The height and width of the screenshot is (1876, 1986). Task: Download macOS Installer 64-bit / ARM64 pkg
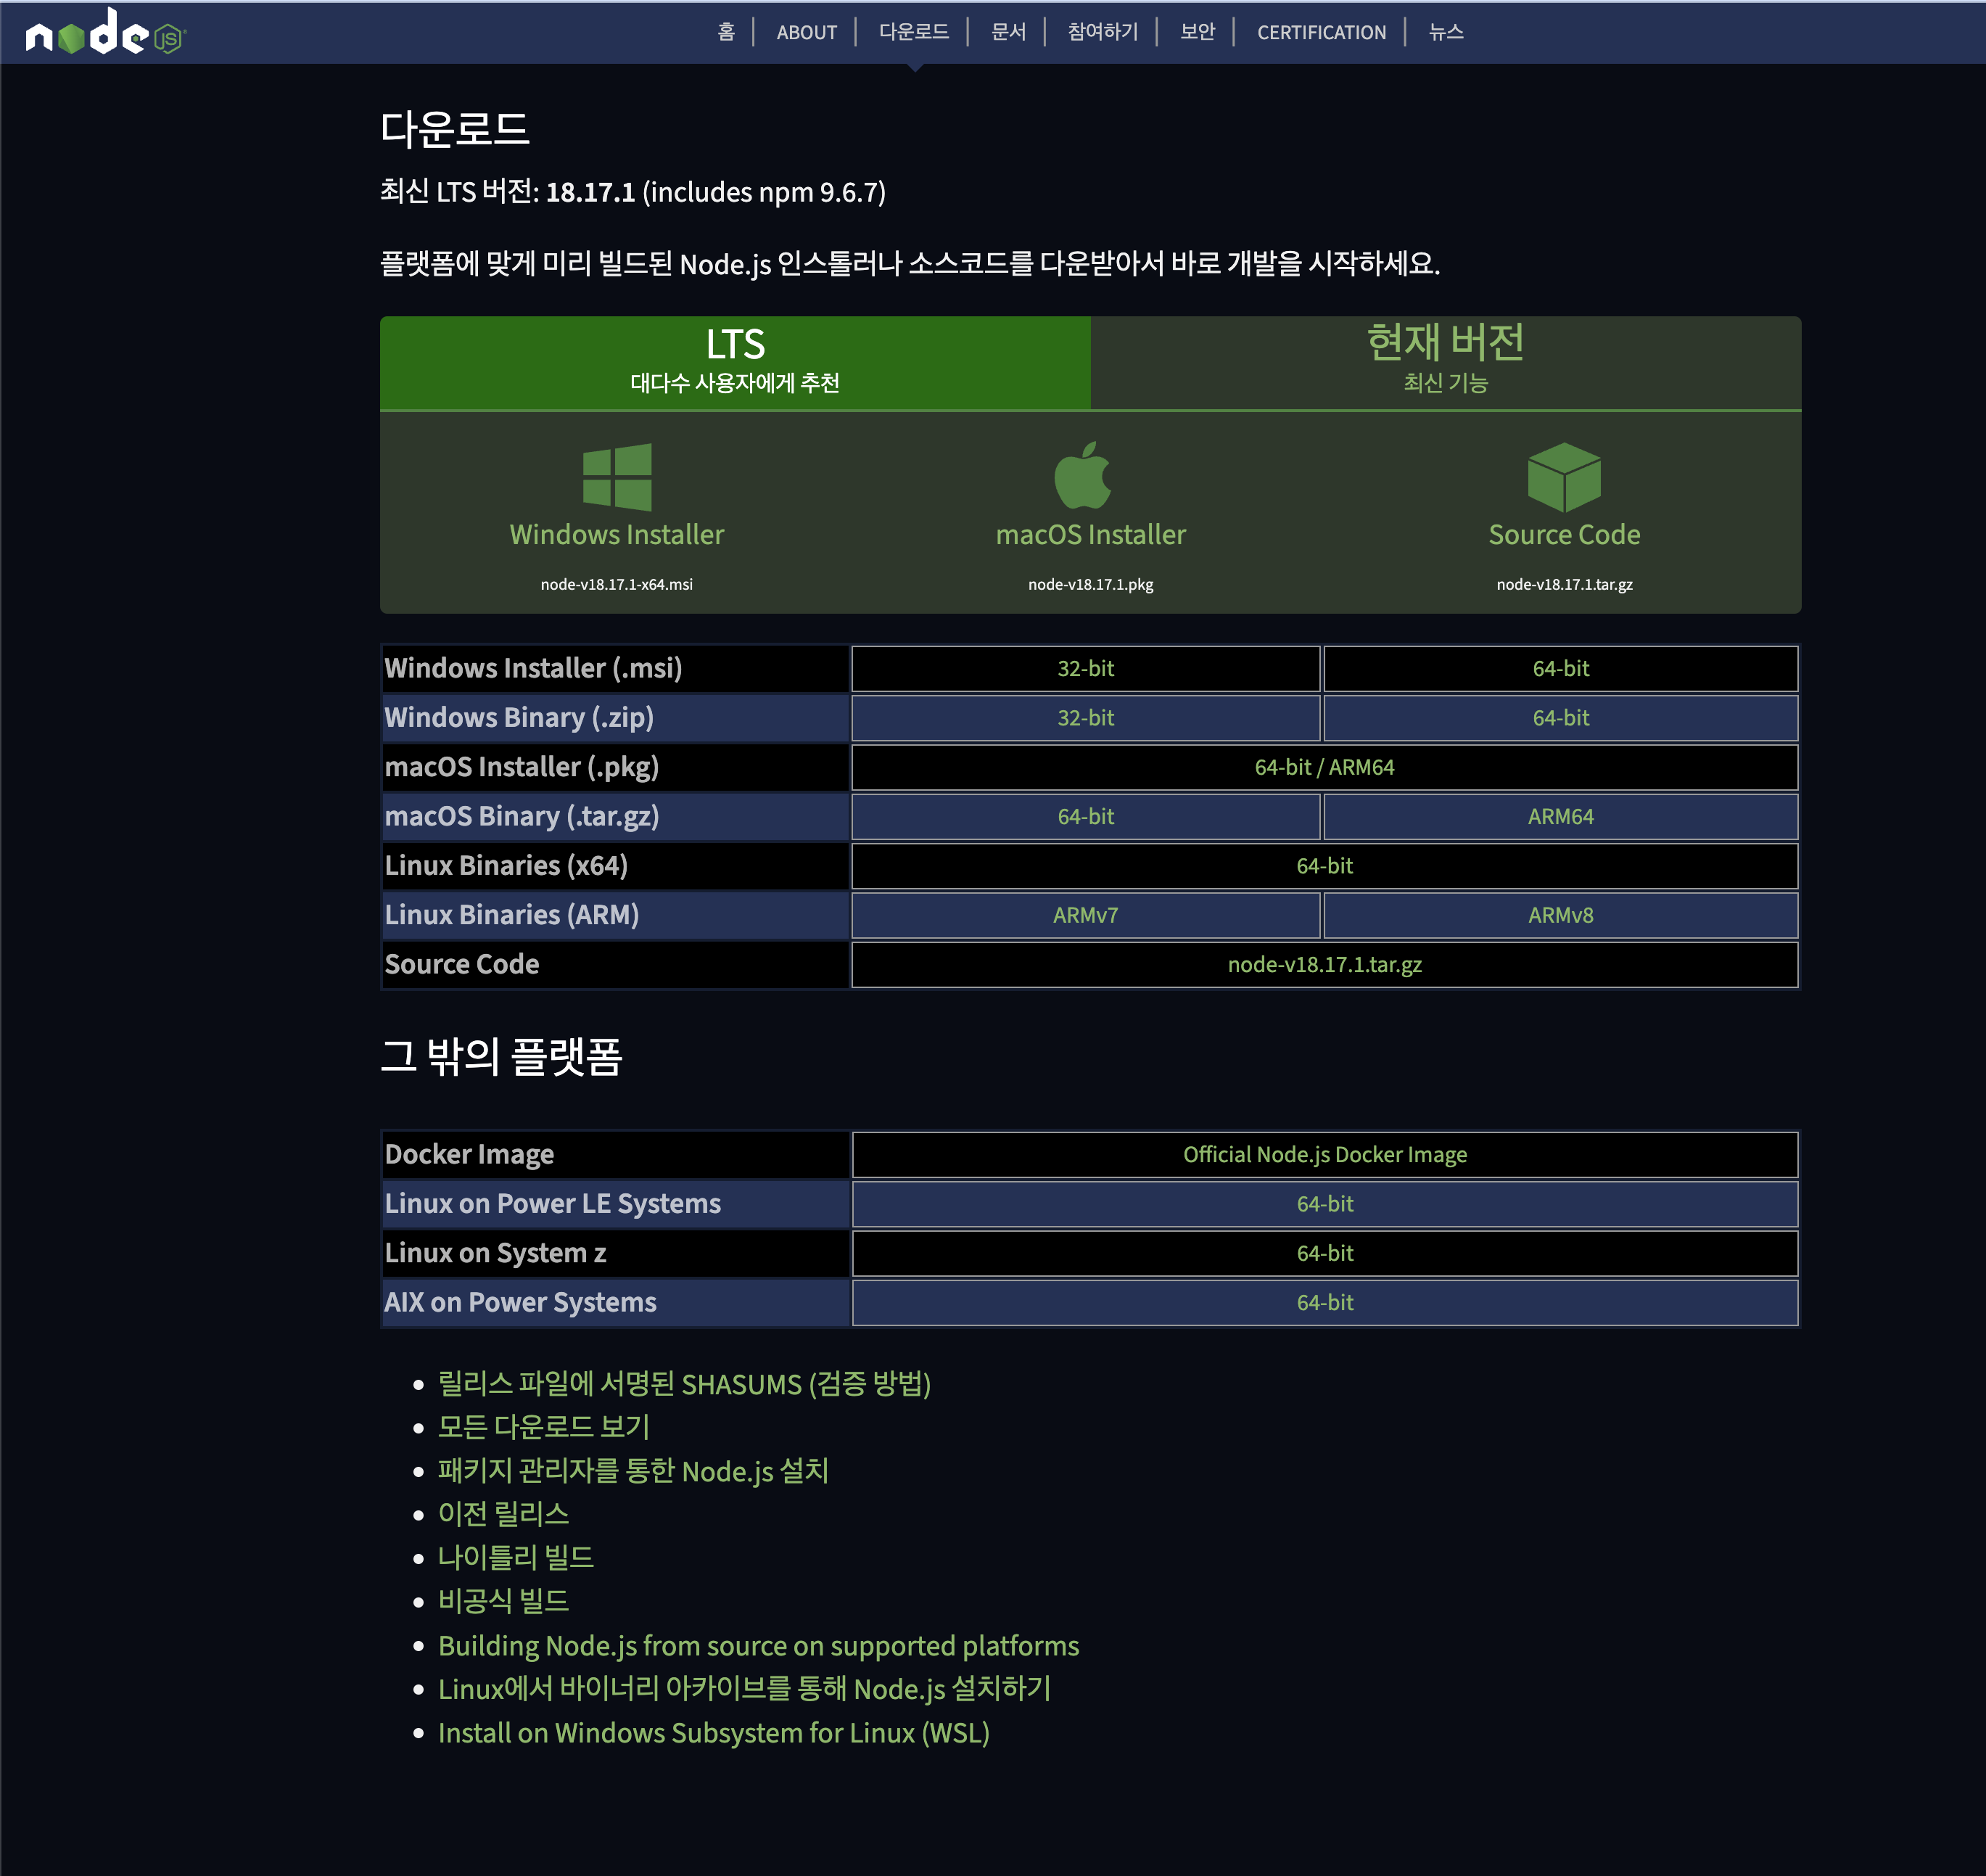click(1323, 767)
